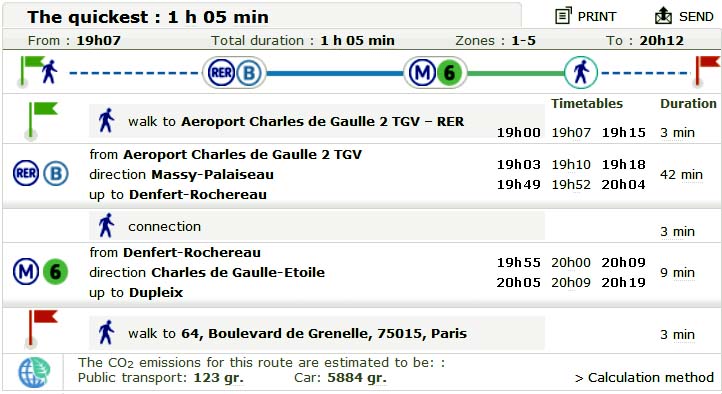Click the red destination flag in route diagram

pos(707,71)
